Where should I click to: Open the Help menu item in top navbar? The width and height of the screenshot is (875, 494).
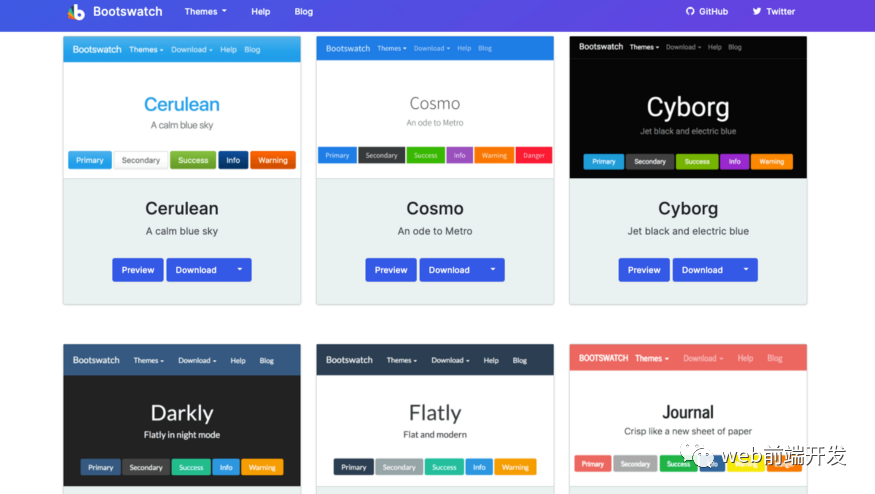click(x=261, y=12)
